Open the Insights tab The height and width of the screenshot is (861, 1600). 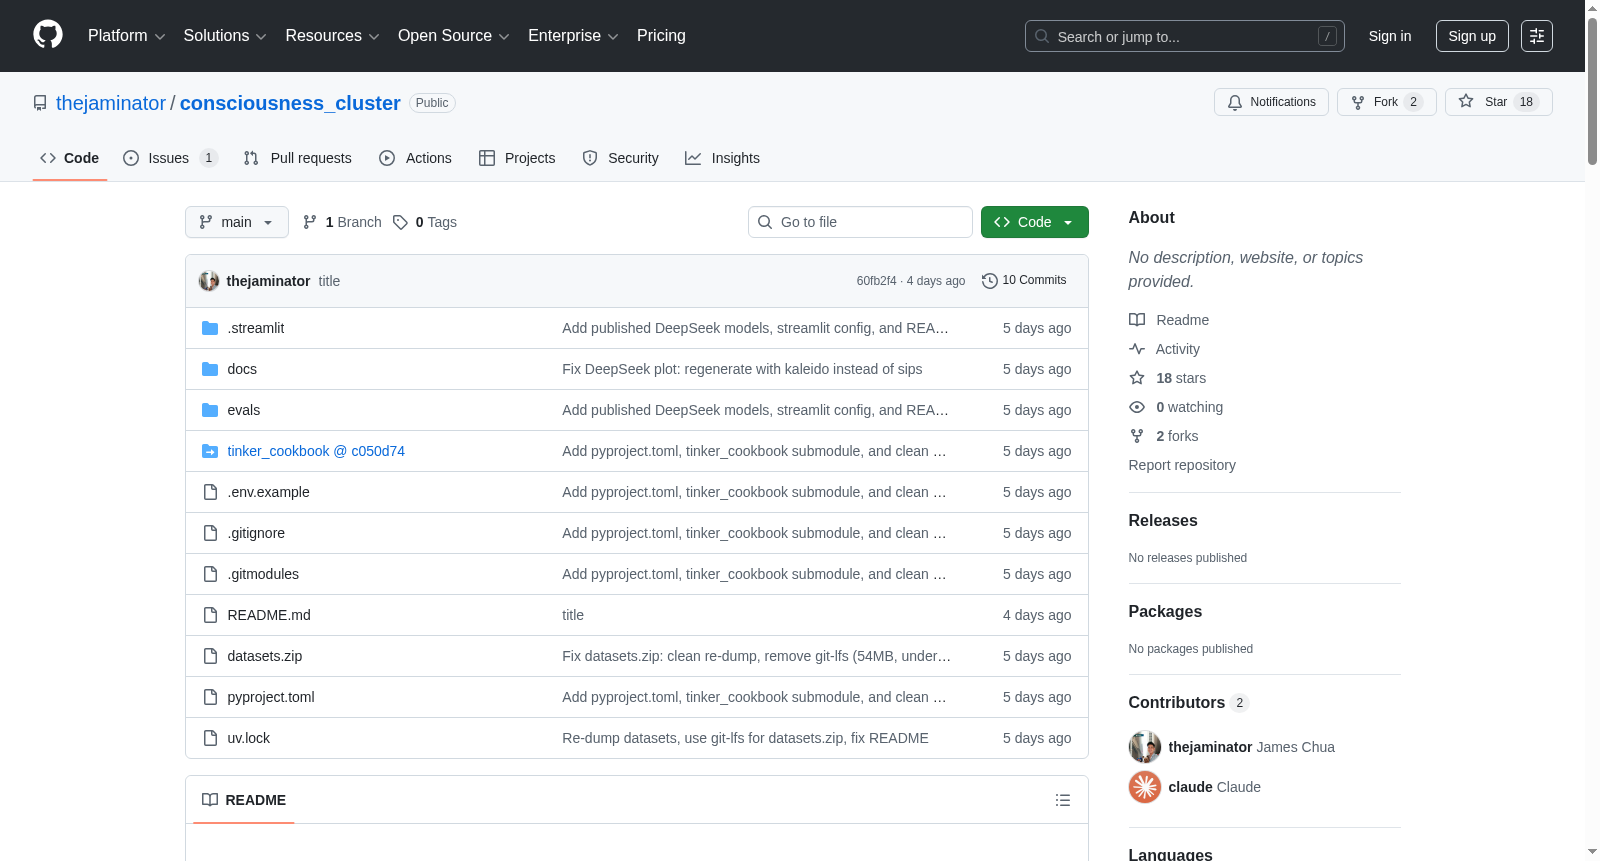click(722, 158)
